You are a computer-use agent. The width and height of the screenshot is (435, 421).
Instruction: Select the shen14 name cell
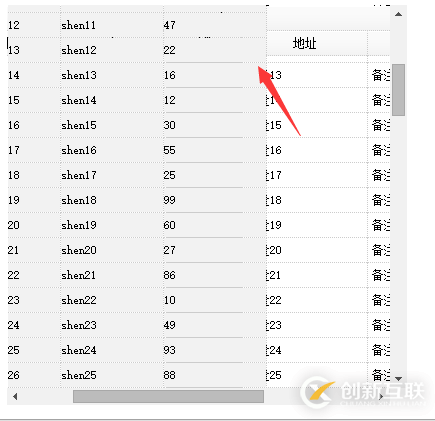pyautogui.click(x=112, y=100)
